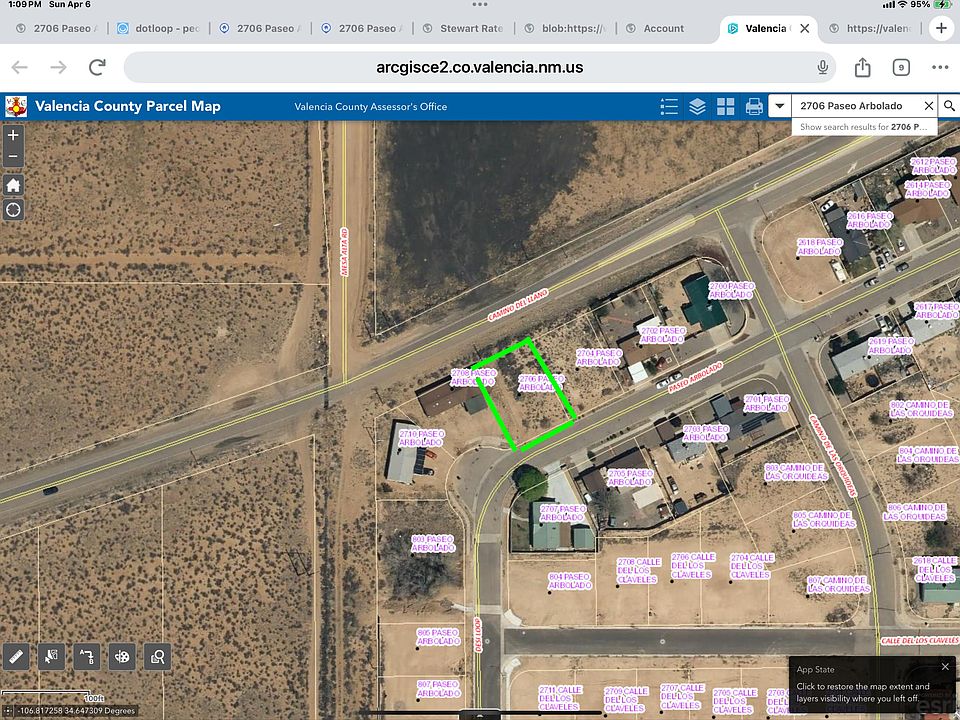Expand the search source dropdown arrow

click(779, 106)
